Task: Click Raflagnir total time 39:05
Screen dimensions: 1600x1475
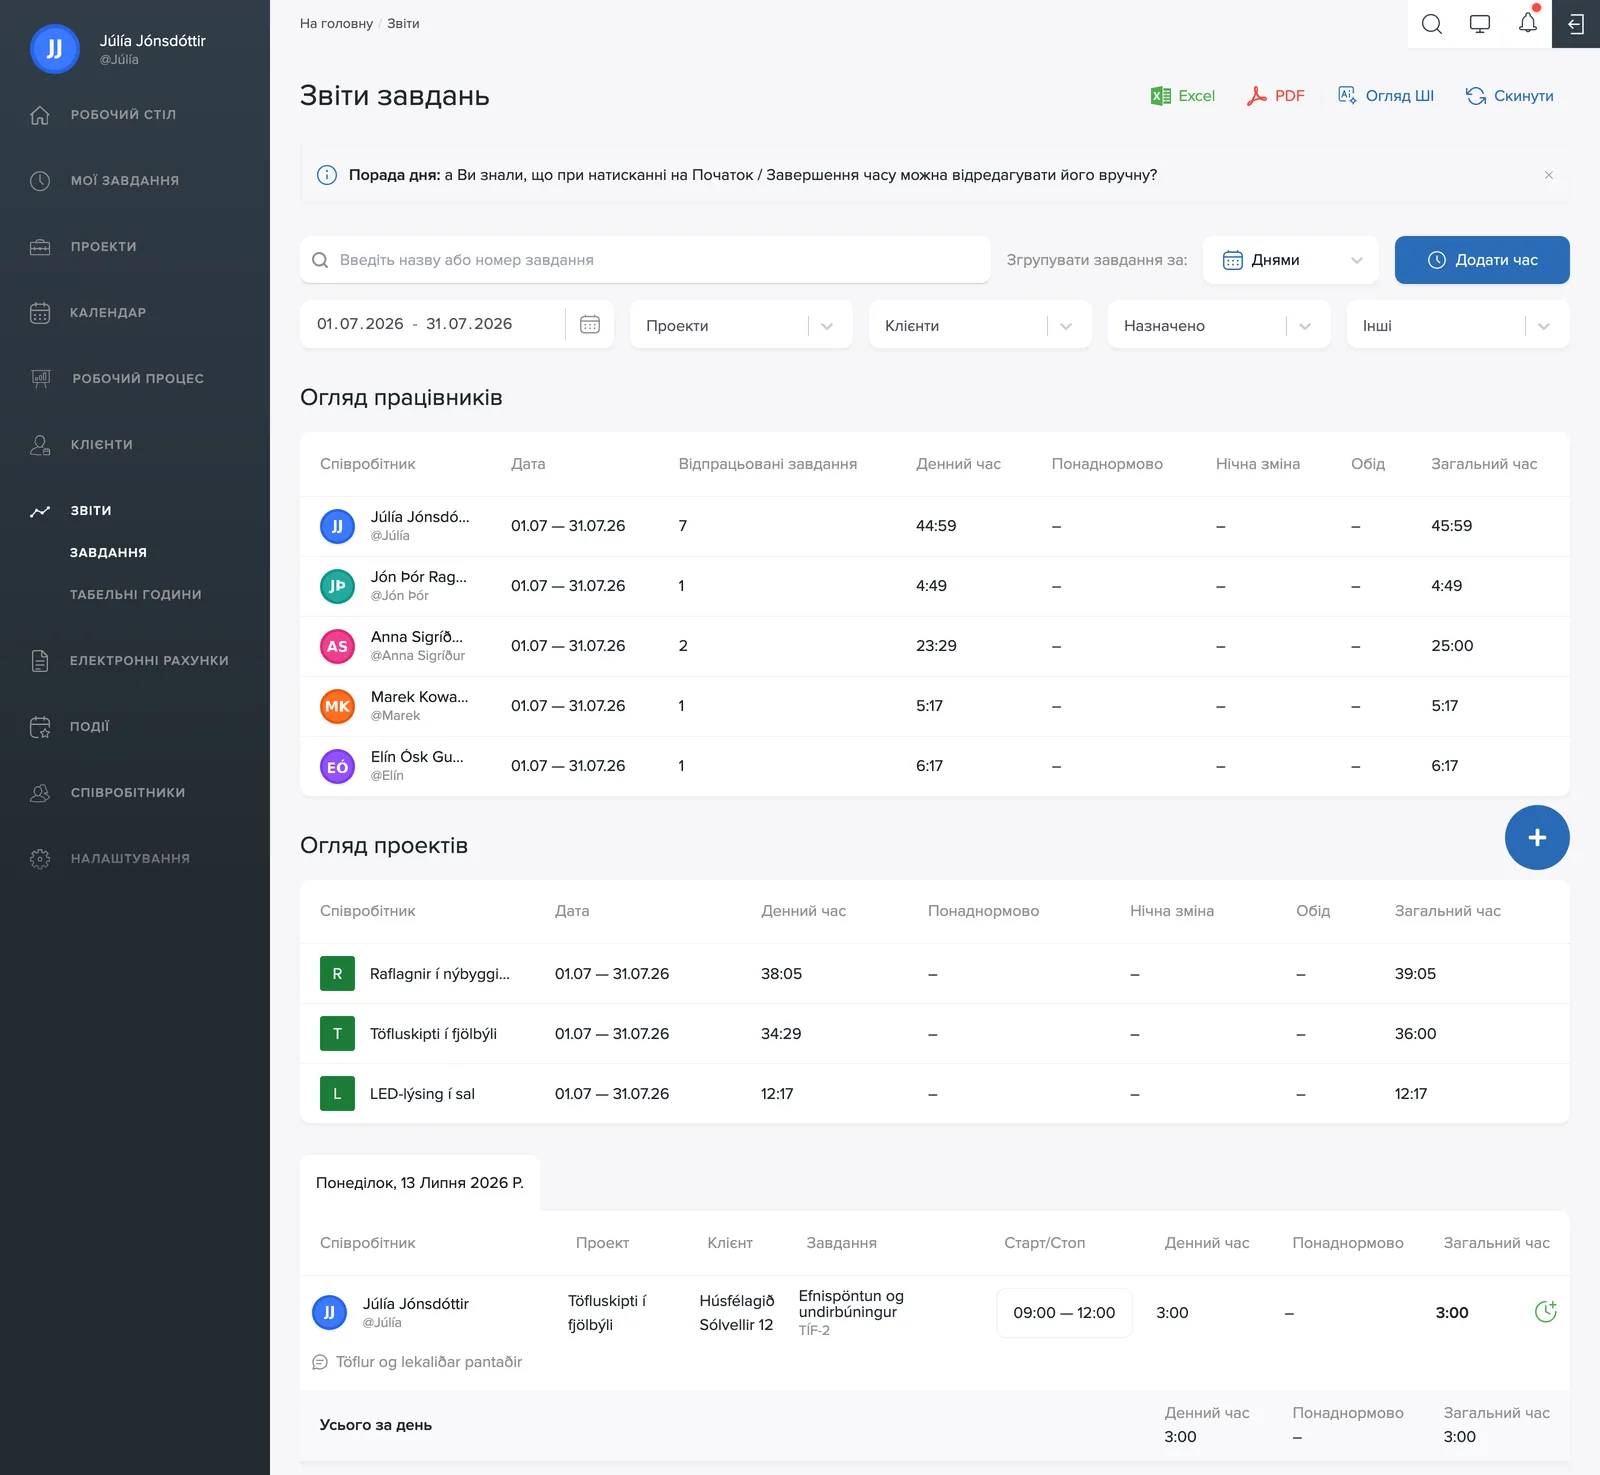Action: coord(1415,974)
